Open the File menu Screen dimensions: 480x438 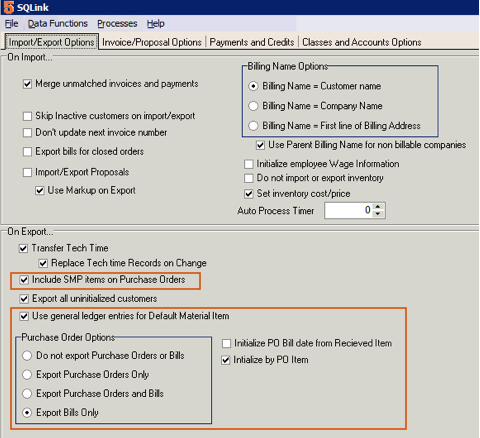[12, 24]
